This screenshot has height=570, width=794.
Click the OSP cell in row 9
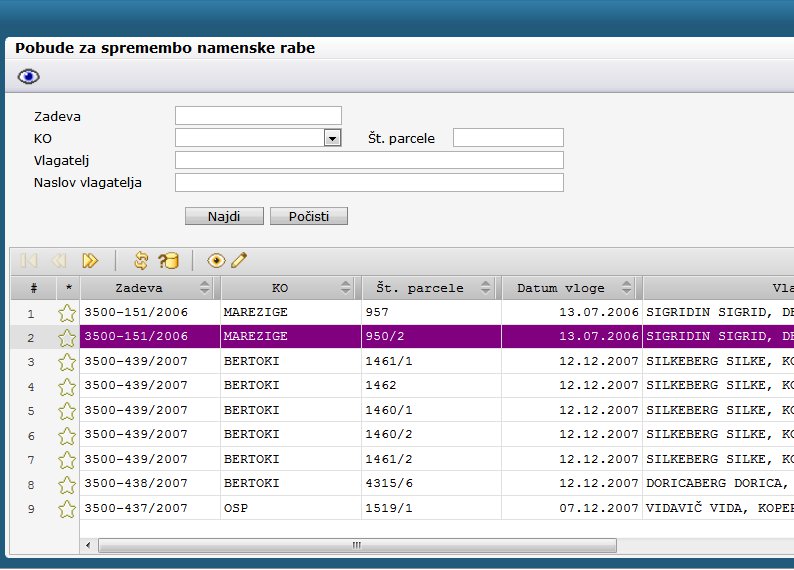(x=291, y=508)
